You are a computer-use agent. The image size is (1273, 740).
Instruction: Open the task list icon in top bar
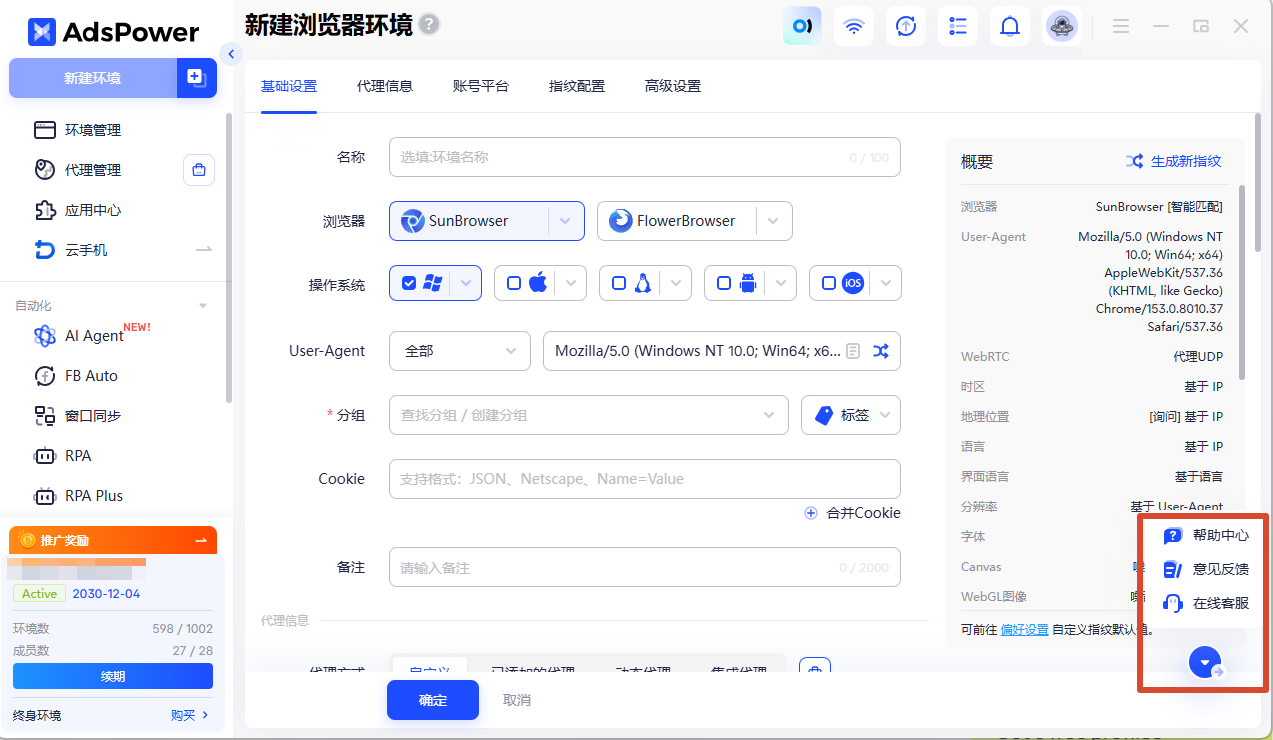tap(958, 26)
